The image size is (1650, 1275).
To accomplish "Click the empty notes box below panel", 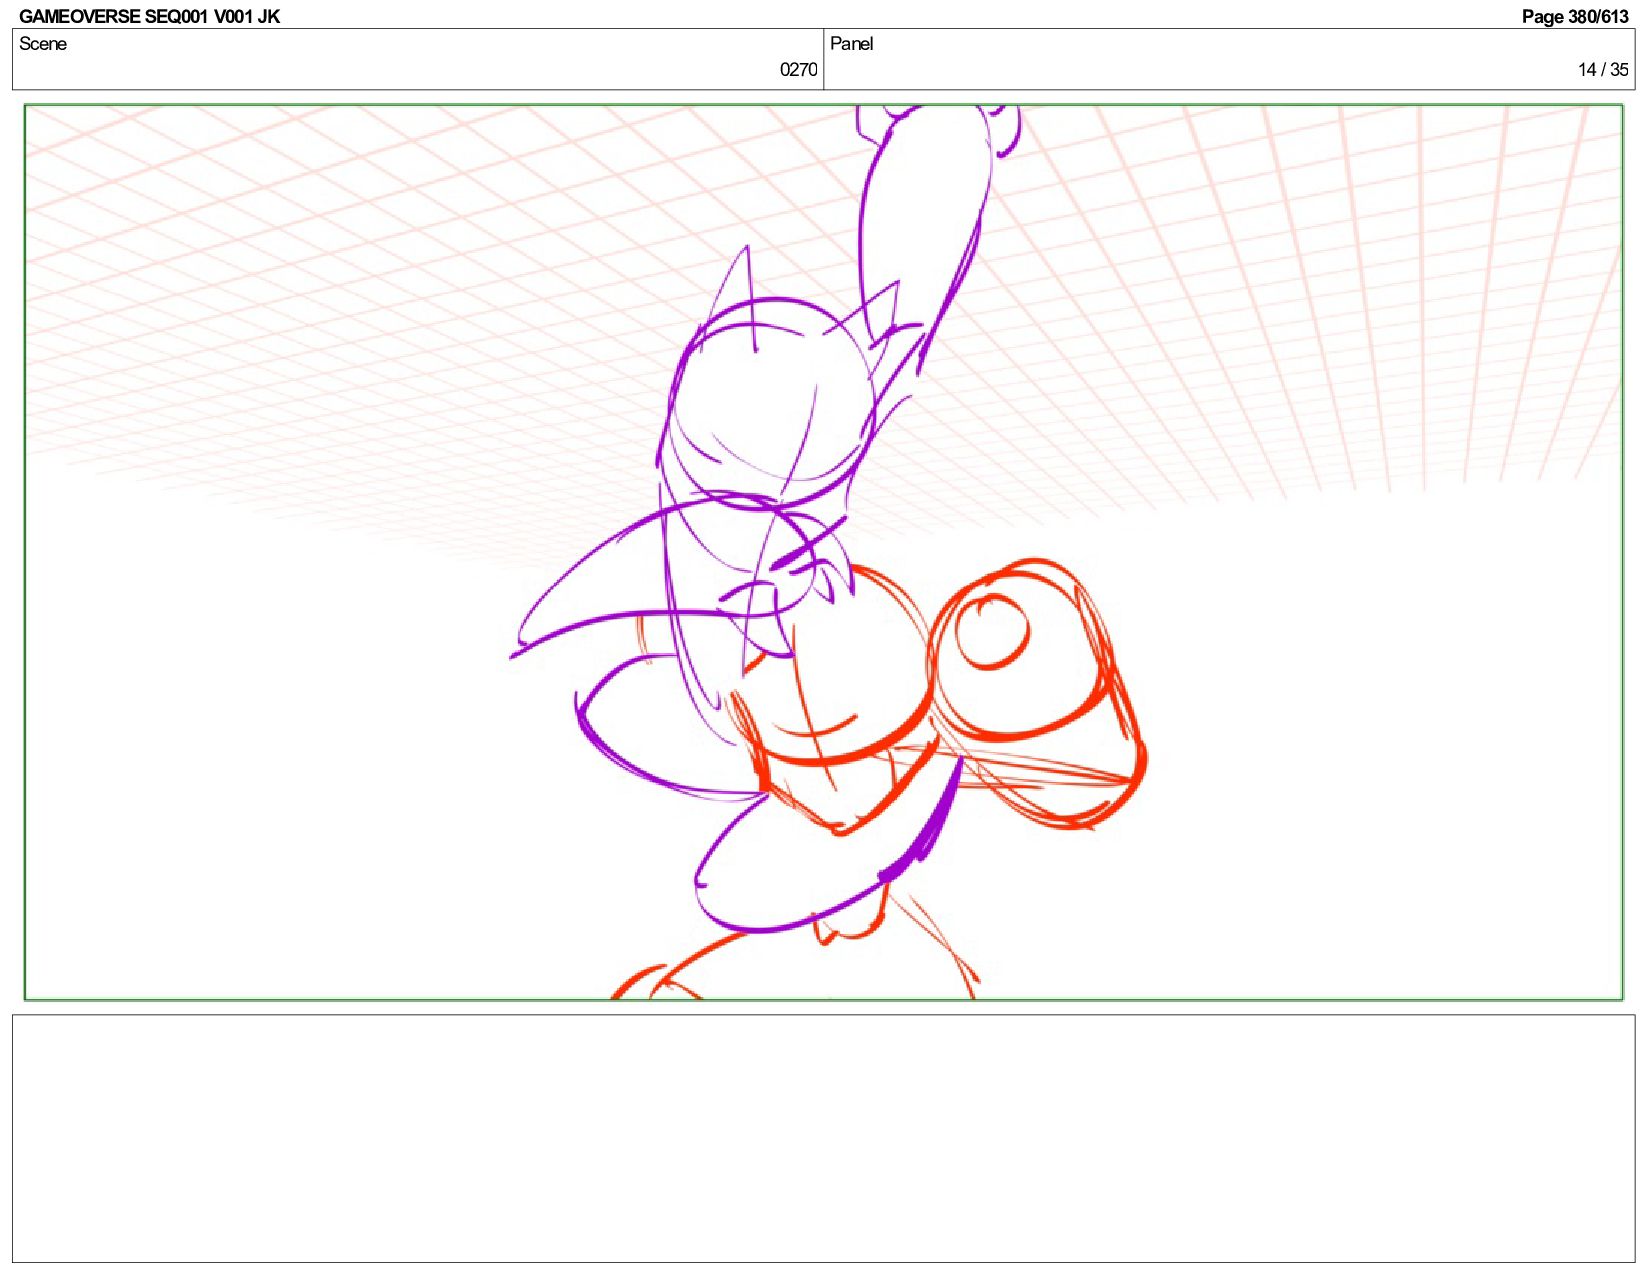I will (823, 1138).
